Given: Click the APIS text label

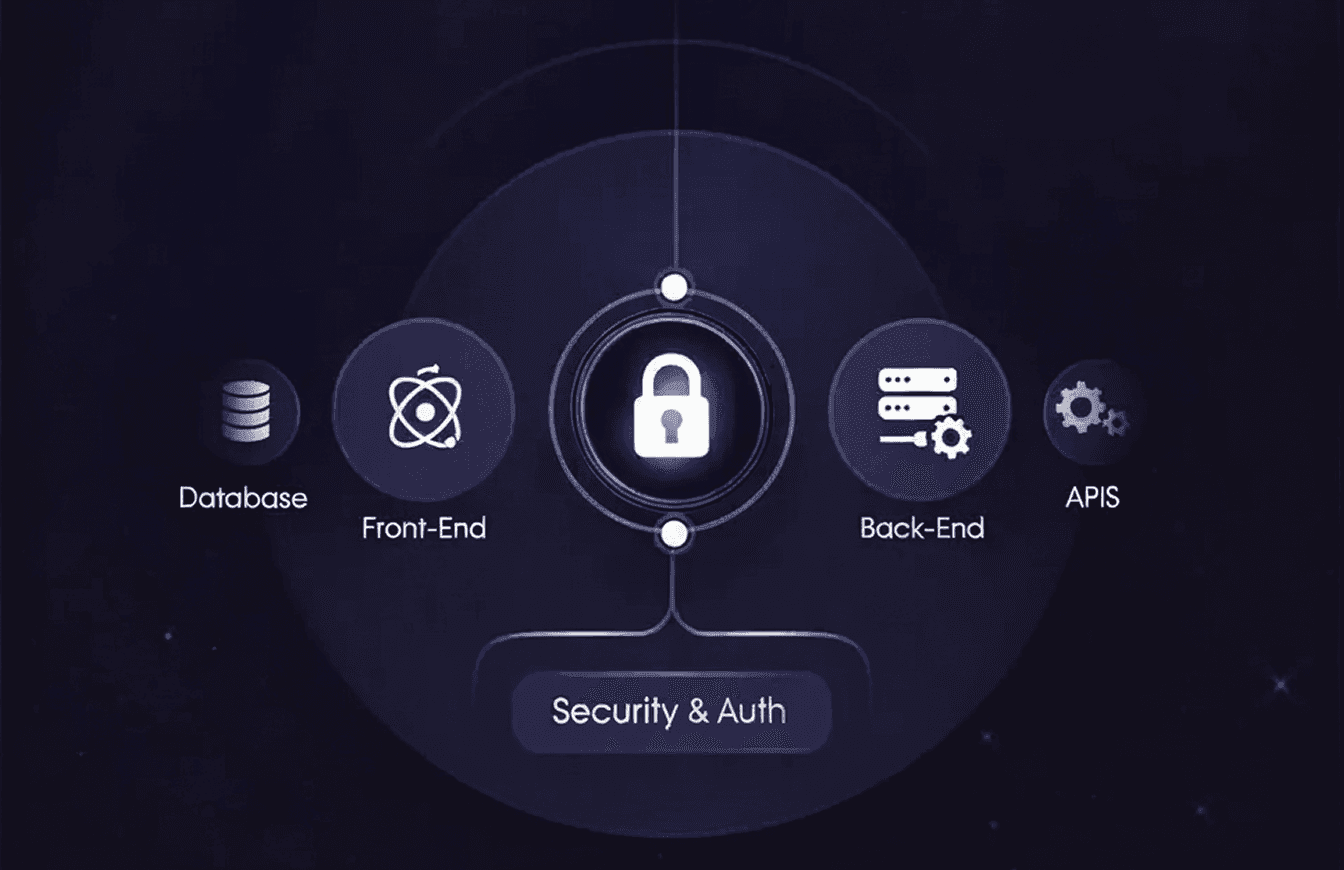Looking at the screenshot, I should coord(1092,497).
